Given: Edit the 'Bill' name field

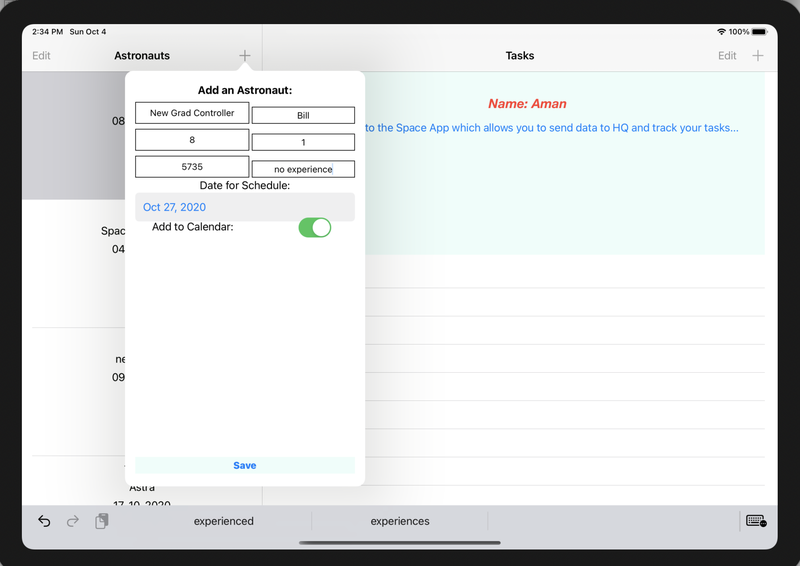Looking at the screenshot, I should (x=303, y=115).
